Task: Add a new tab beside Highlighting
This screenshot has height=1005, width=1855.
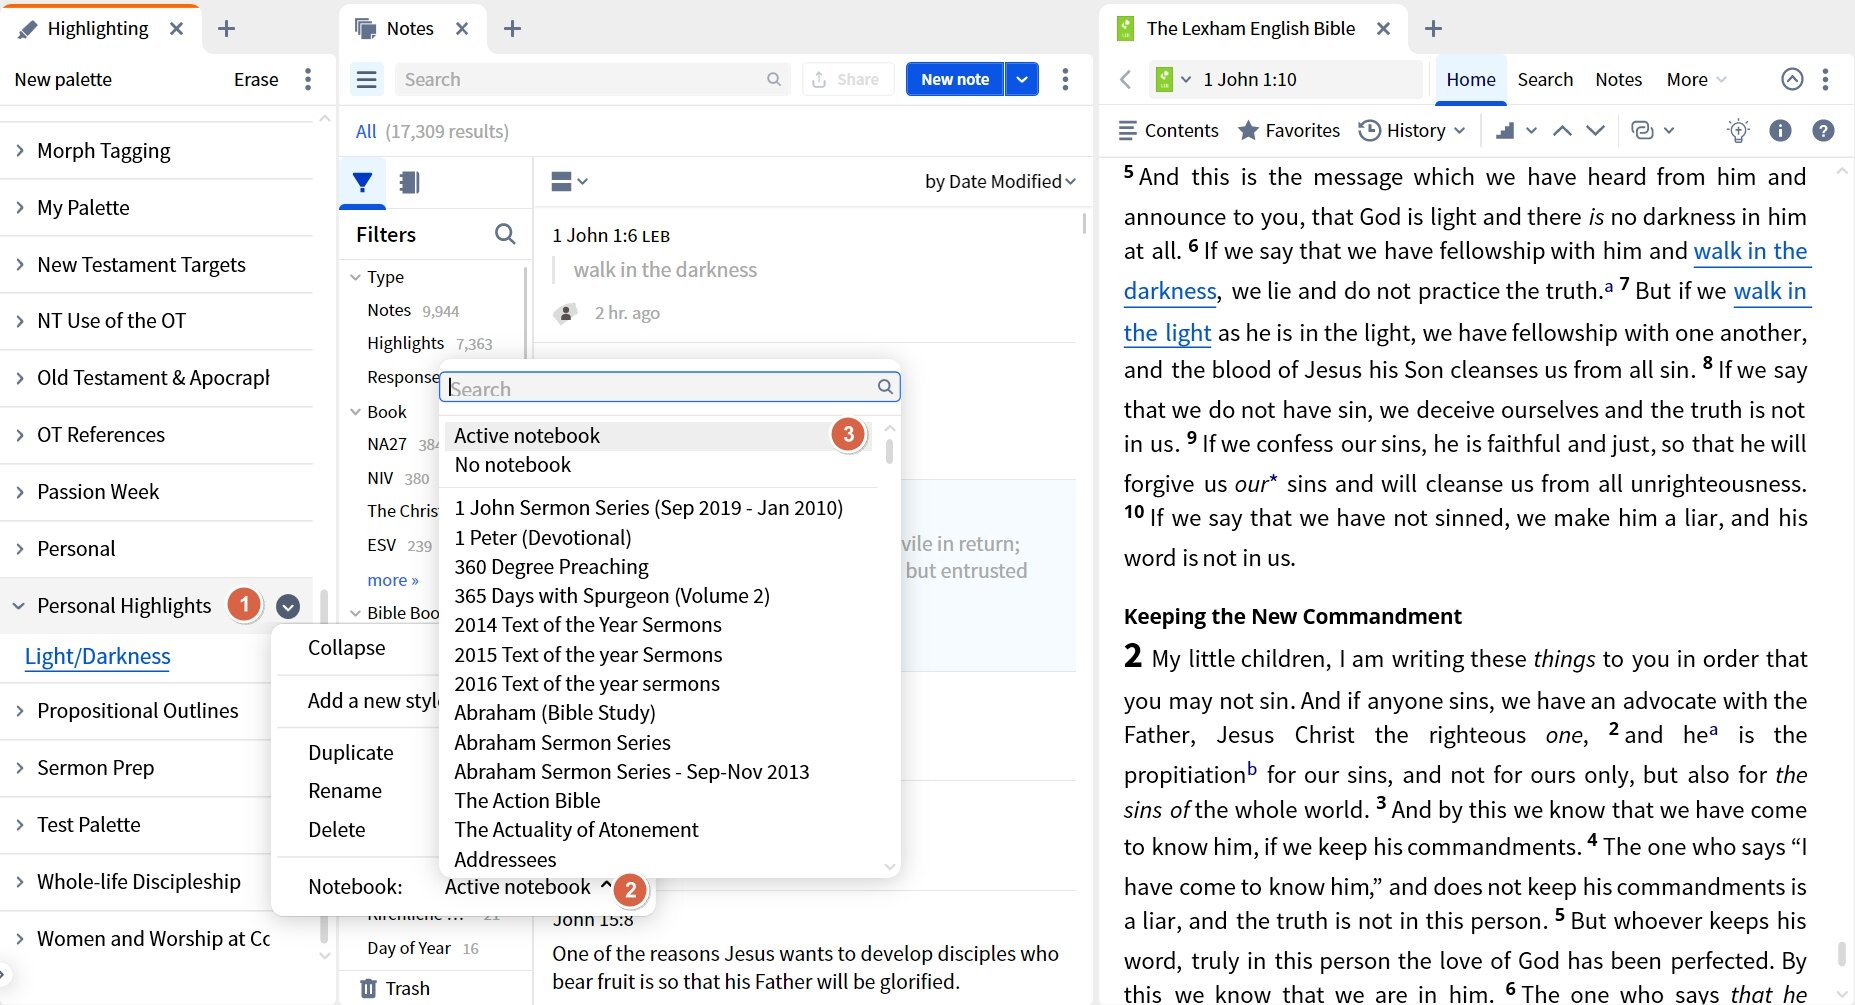Action: point(227,29)
